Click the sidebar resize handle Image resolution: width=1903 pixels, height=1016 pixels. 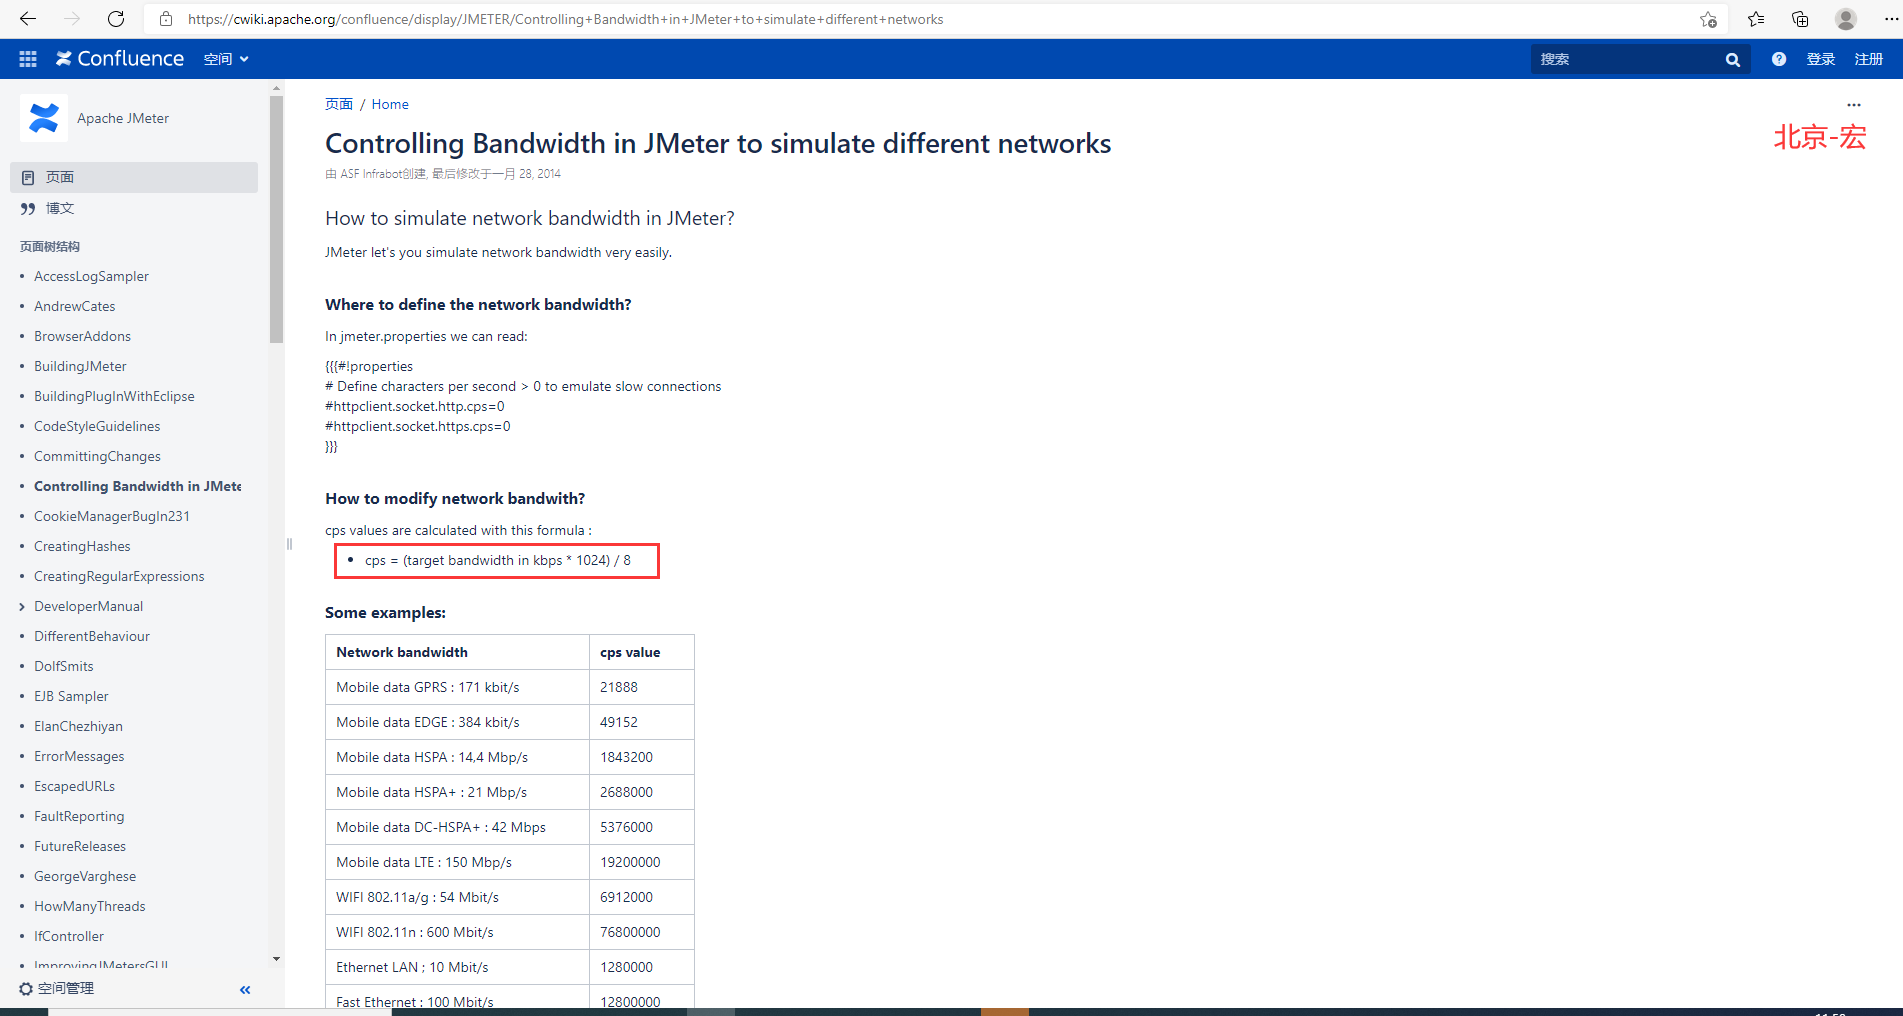[289, 544]
